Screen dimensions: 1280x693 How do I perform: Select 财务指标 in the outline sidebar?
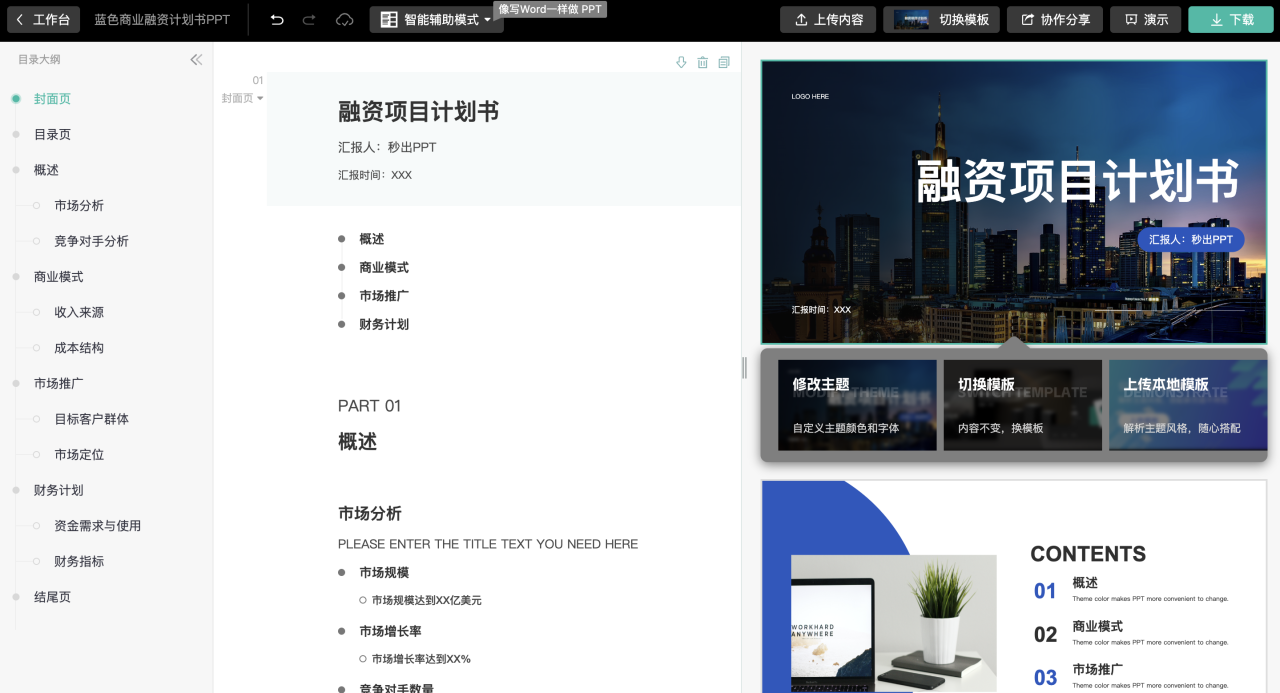tap(79, 562)
